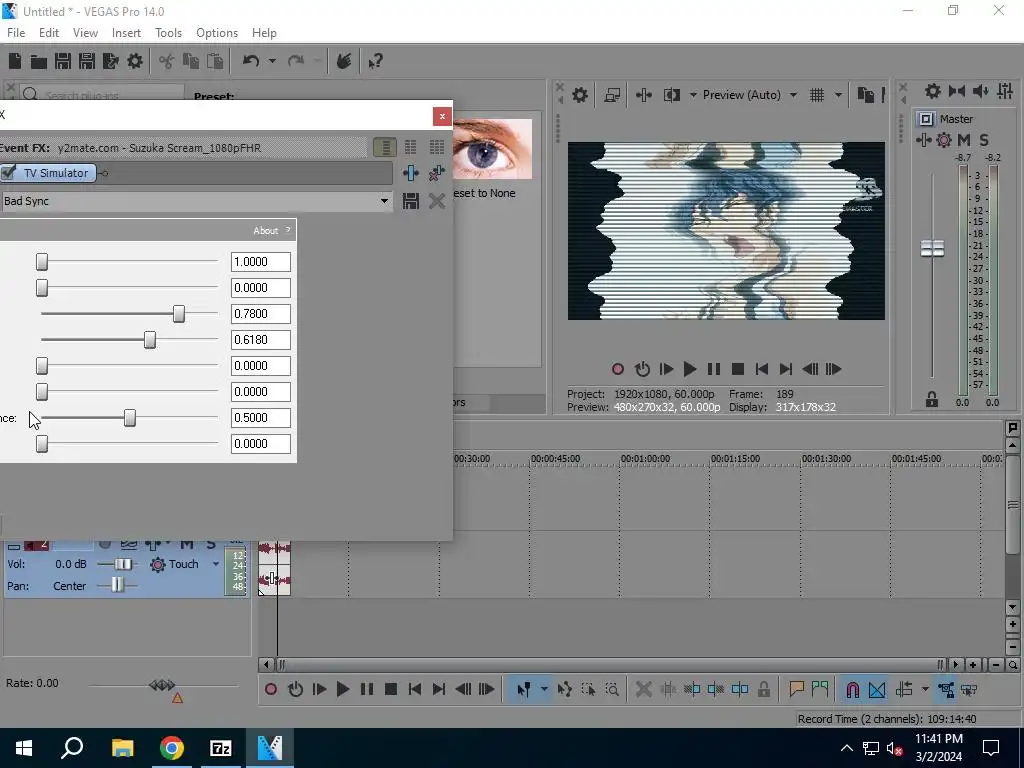Insert a marker on the timeline

coord(796,689)
